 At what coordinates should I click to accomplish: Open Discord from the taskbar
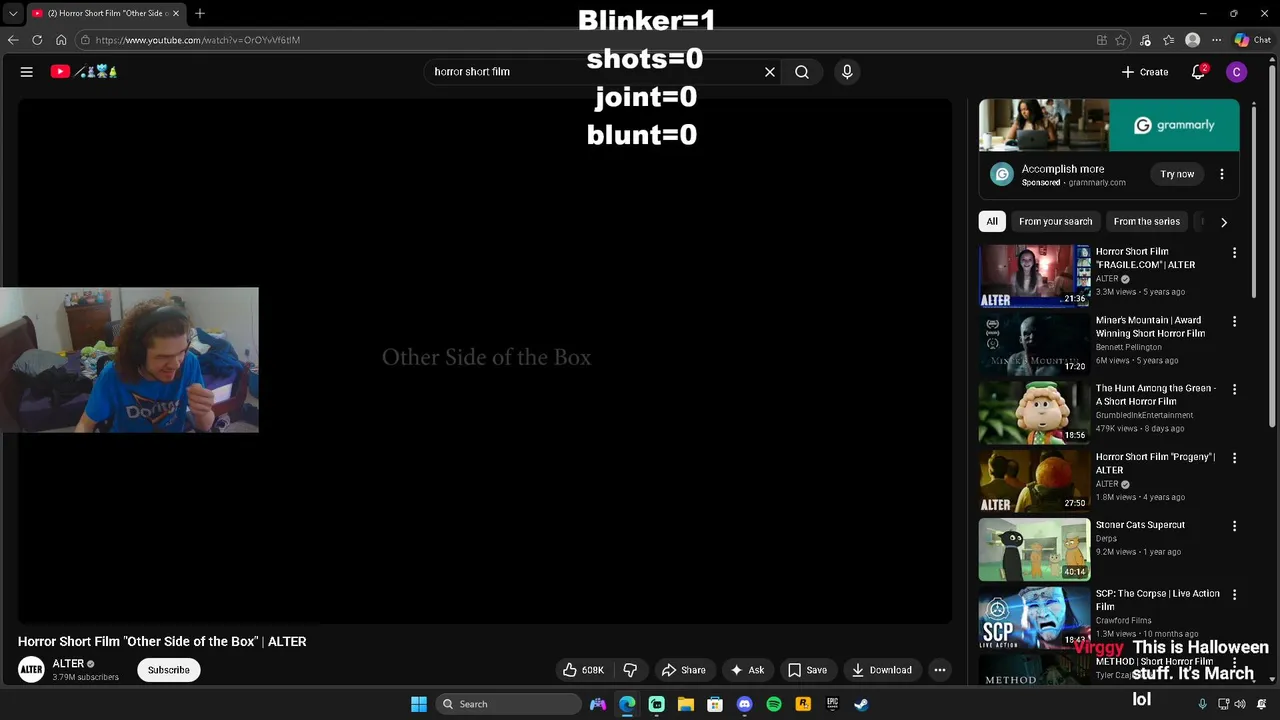point(744,704)
